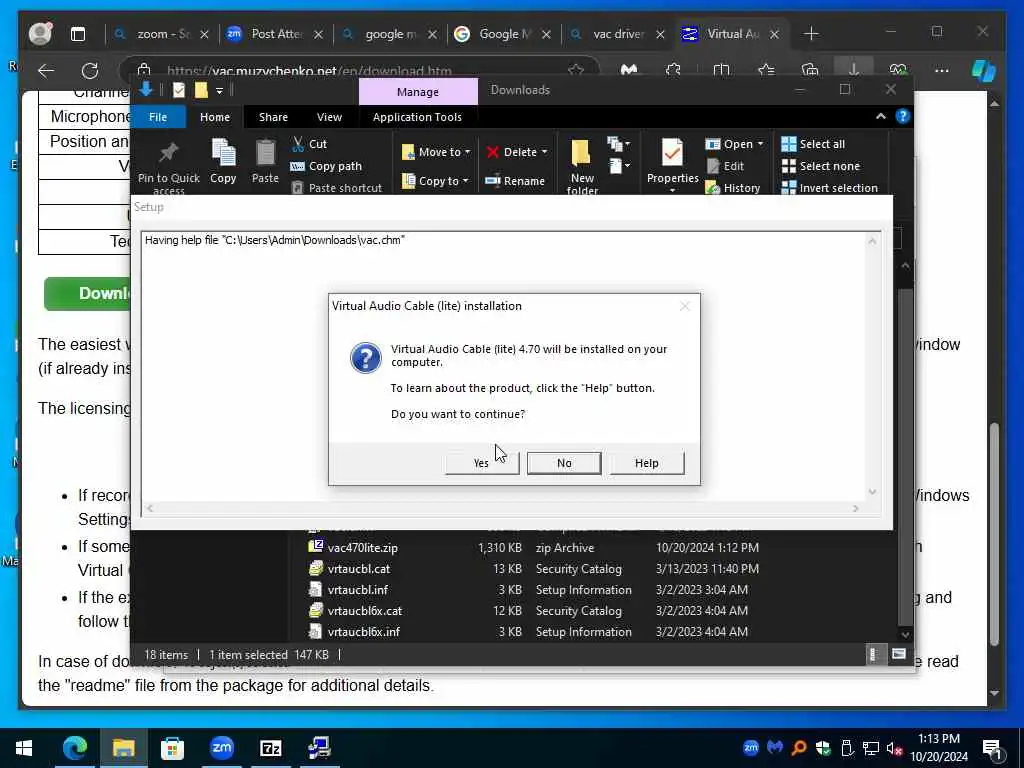The width and height of the screenshot is (1024, 768).
Task: Switch to the View ribbon tab
Action: tap(329, 117)
